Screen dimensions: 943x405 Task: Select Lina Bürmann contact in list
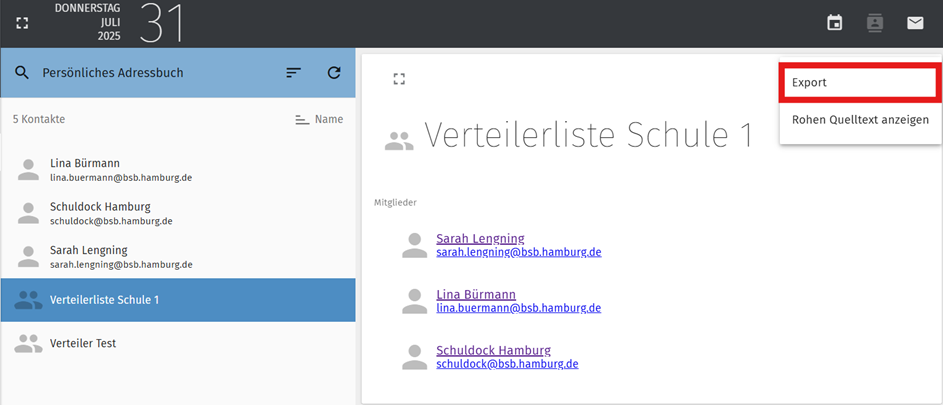178,170
